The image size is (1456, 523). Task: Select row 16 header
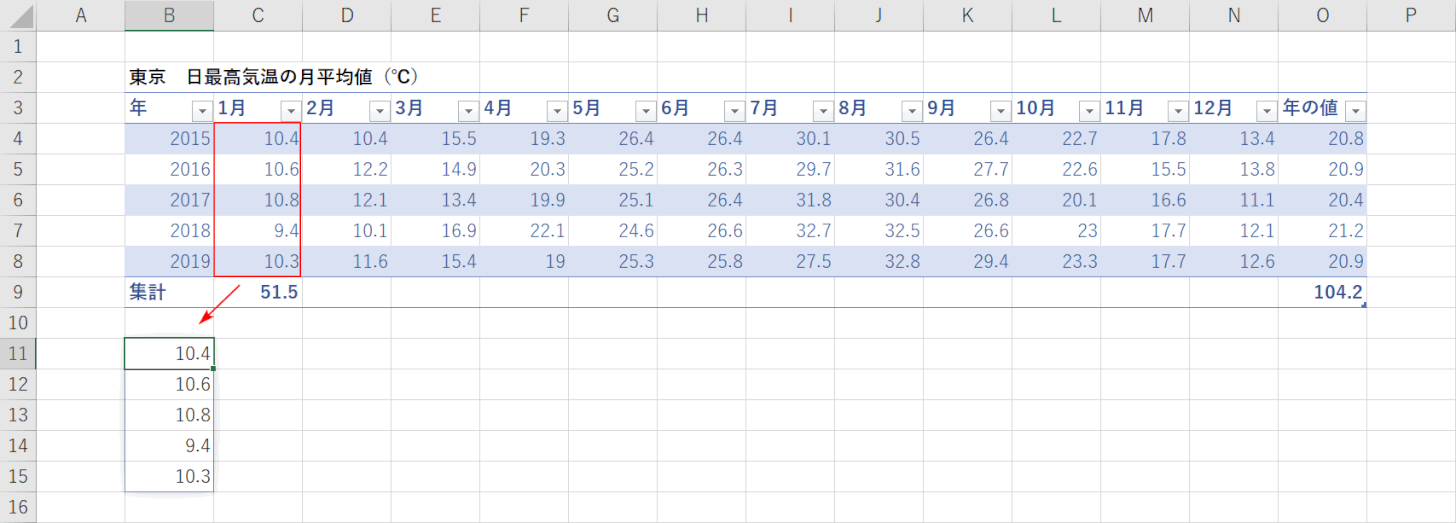(18, 507)
